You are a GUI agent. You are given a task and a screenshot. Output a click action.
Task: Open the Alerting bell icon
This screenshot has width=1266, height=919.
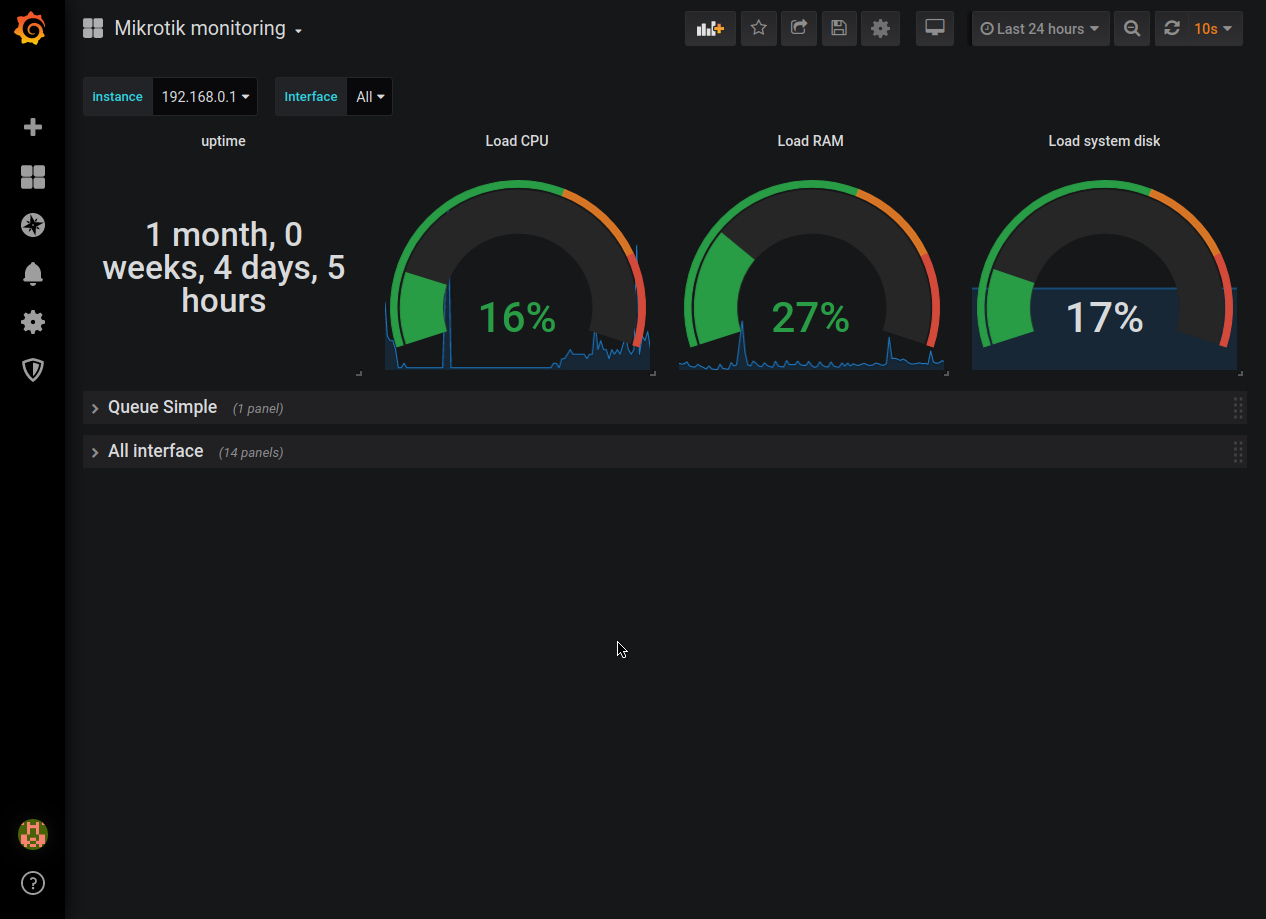point(33,273)
